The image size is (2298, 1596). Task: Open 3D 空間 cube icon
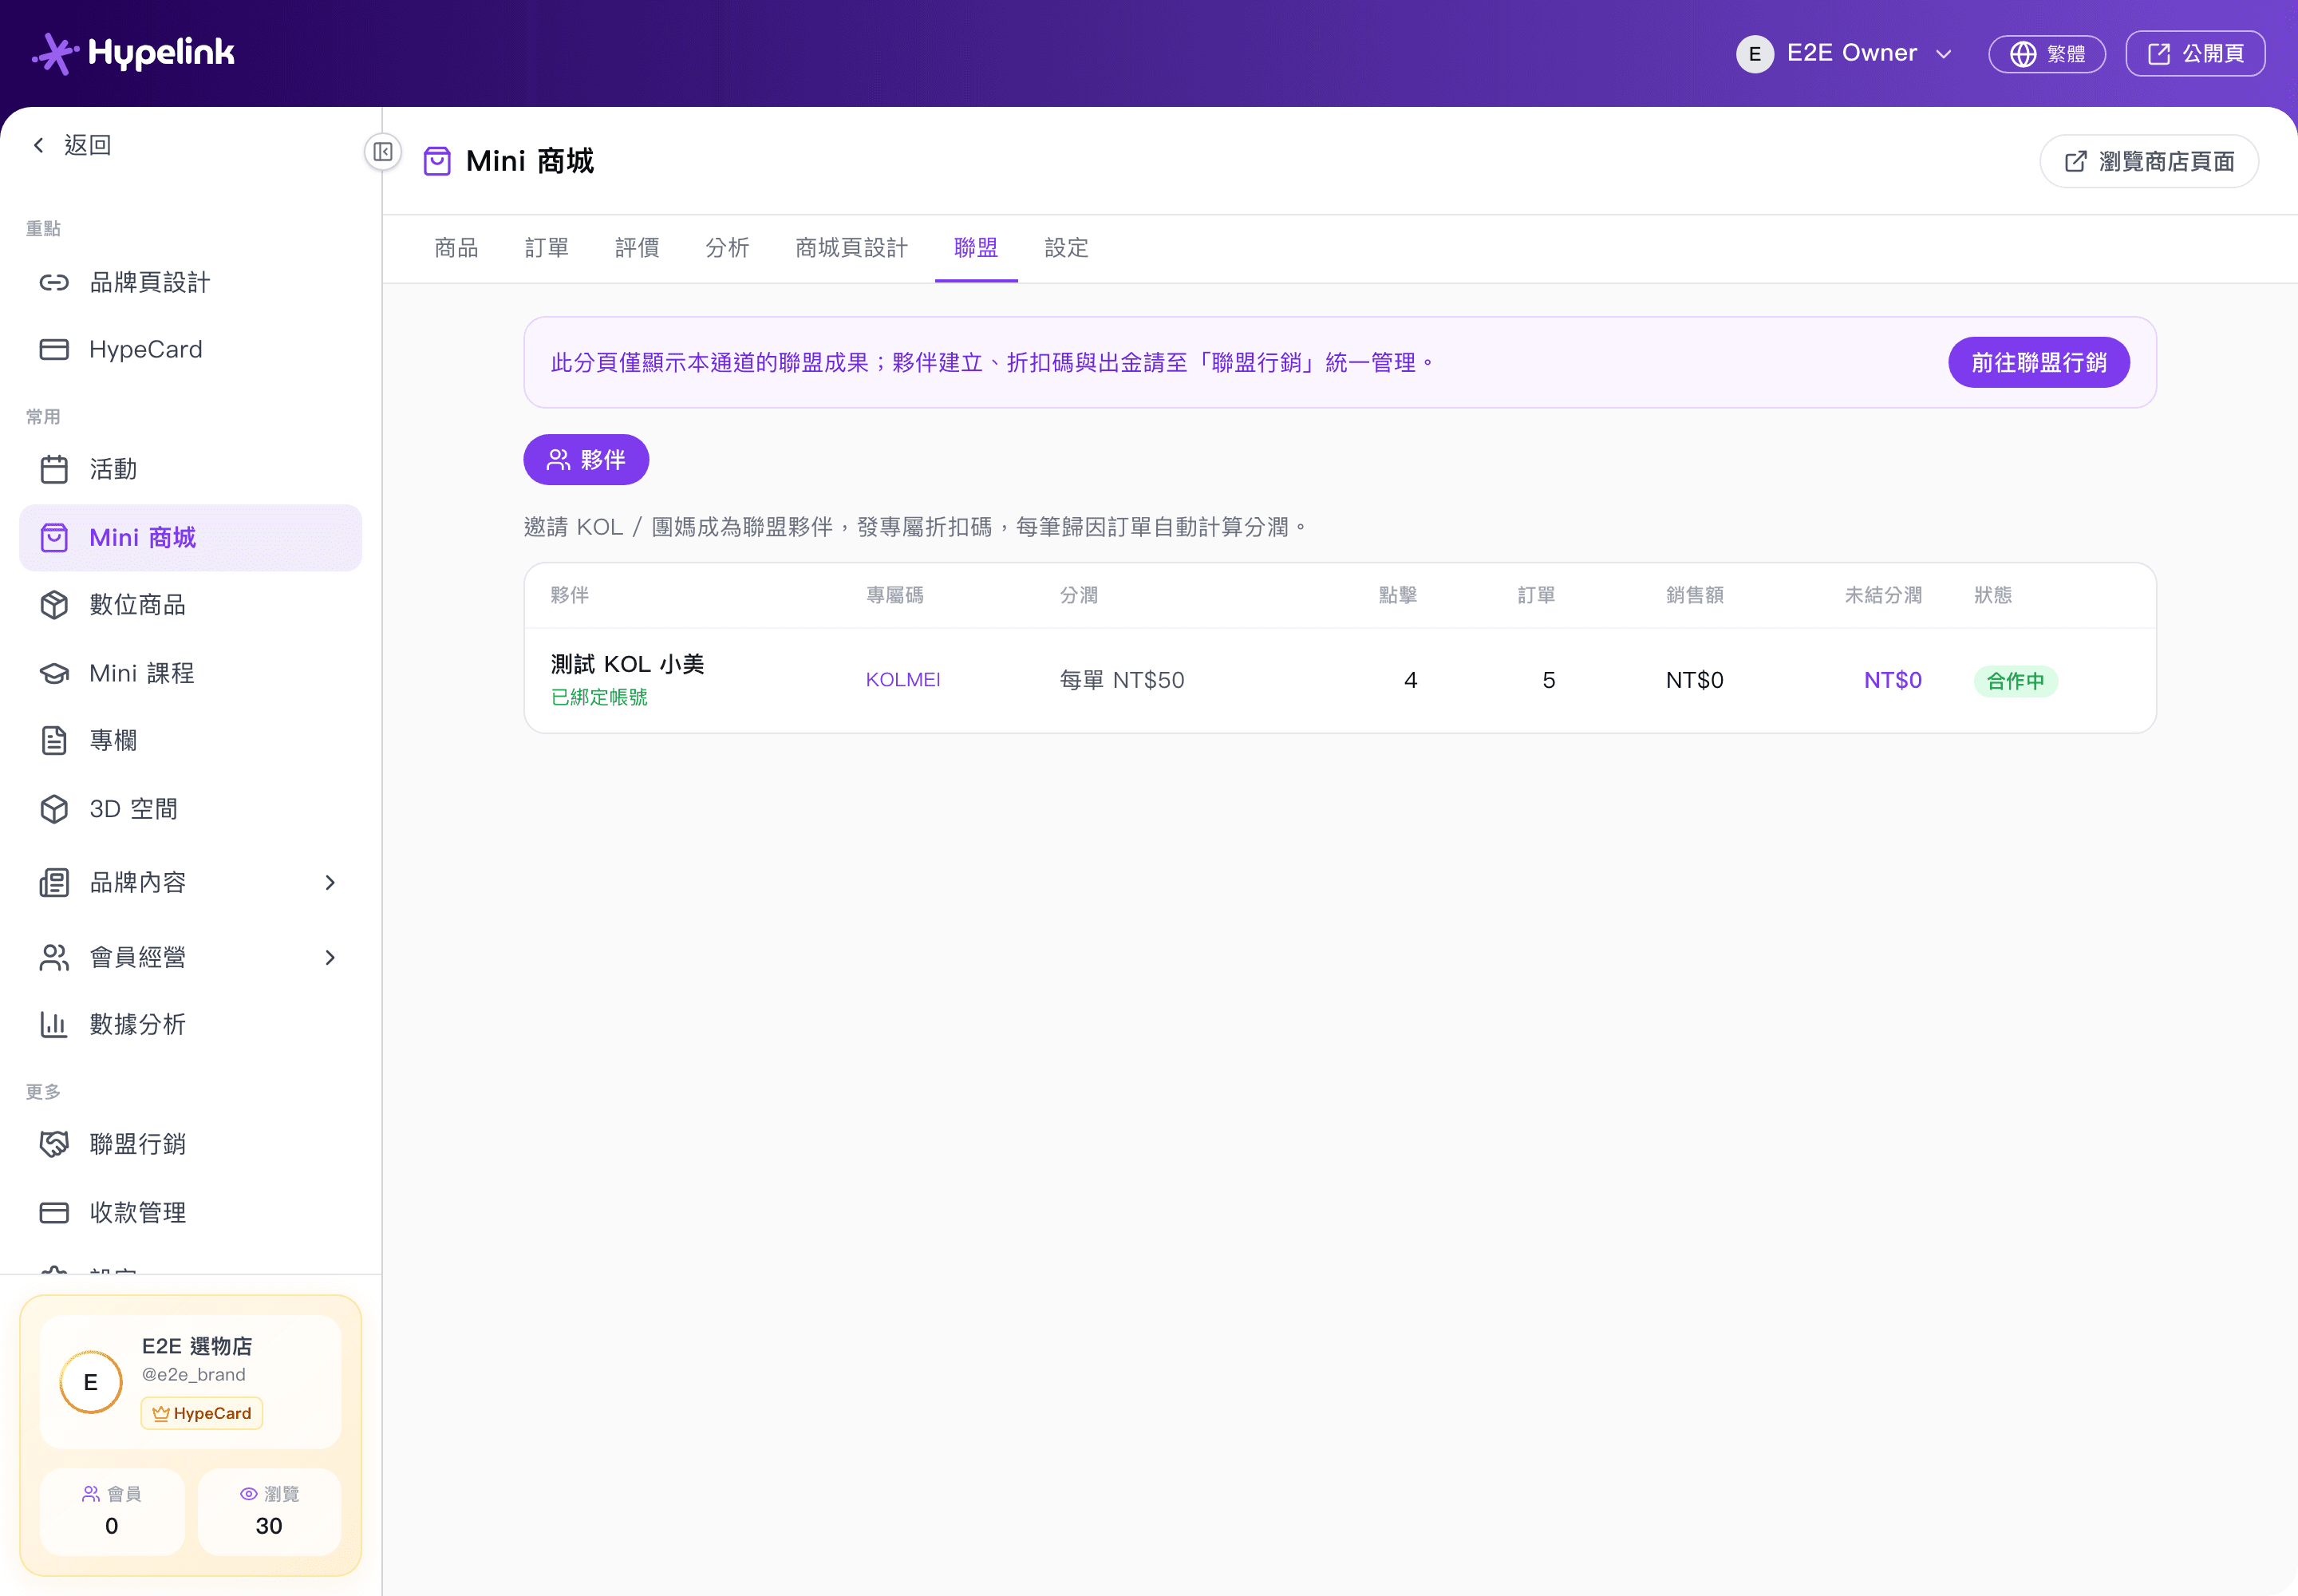(54, 809)
